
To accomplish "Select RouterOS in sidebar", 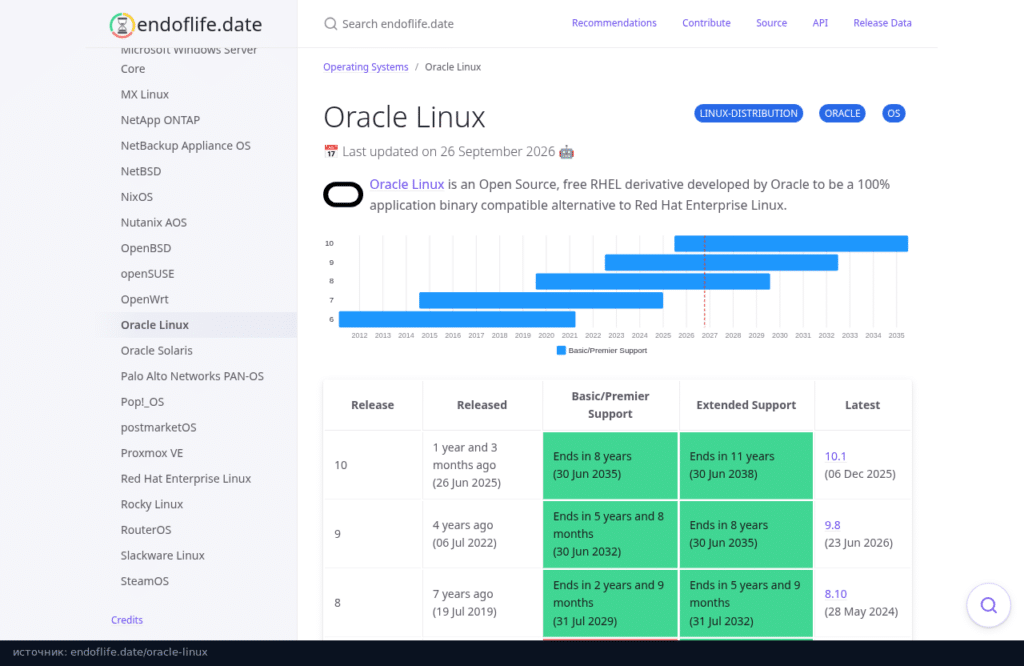I will click(x=146, y=530).
